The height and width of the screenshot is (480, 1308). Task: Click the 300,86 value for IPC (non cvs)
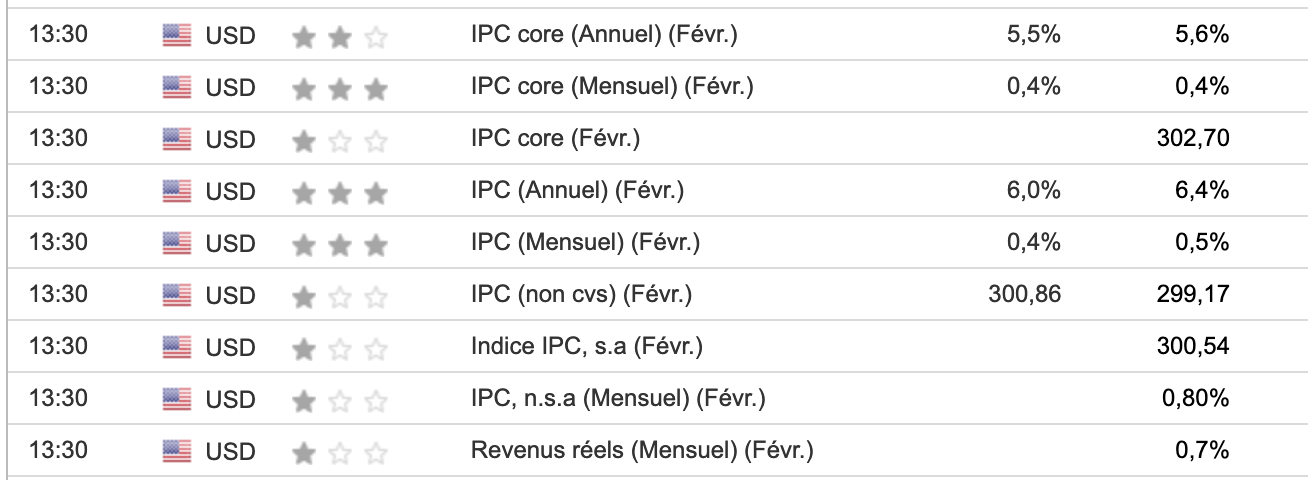pyautogui.click(x=1023, y=295)
